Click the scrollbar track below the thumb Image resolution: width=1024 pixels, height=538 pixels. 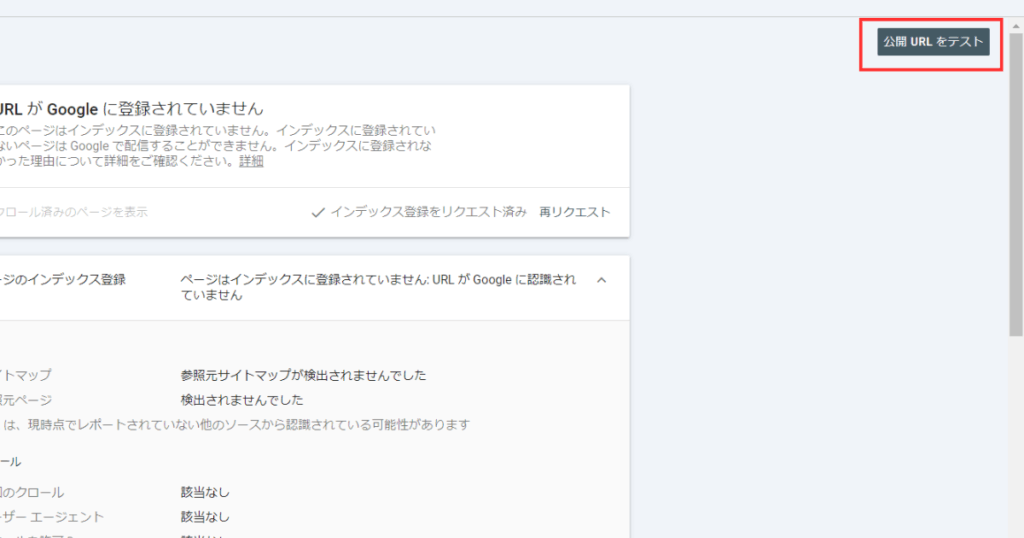pos(1015,440)
